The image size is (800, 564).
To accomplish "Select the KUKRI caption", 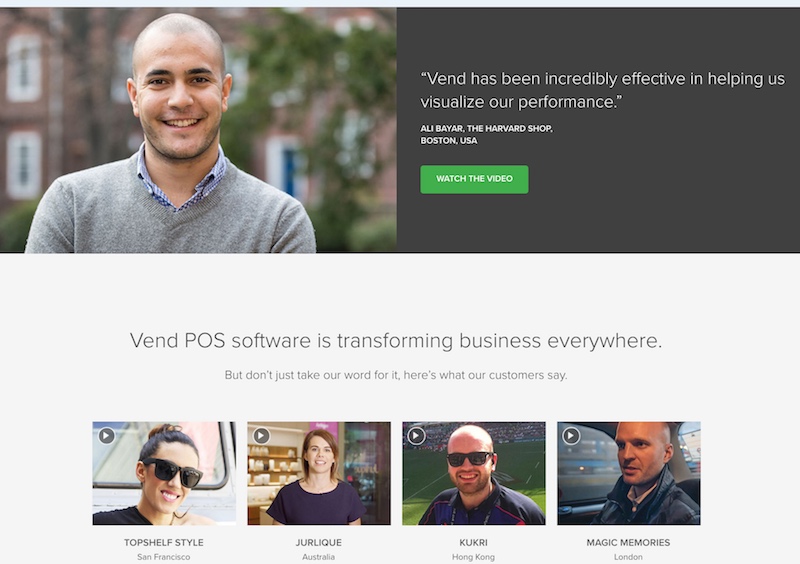I will coord(473,543).
